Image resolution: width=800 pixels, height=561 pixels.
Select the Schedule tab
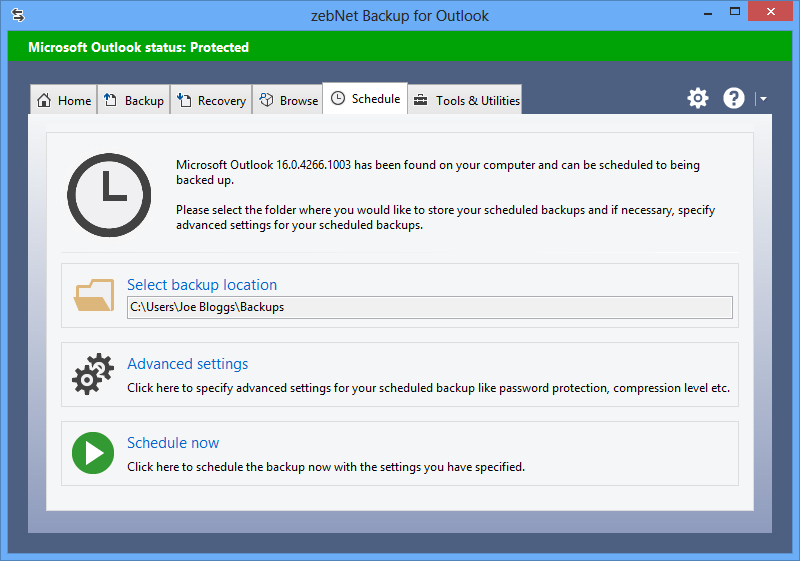click(x=365, y=98)
